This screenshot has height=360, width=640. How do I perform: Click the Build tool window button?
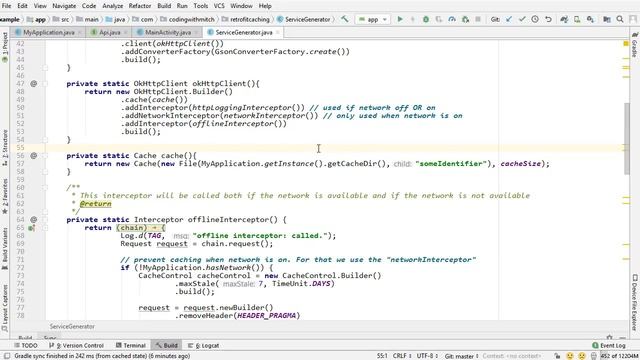[x=166, y=345]
